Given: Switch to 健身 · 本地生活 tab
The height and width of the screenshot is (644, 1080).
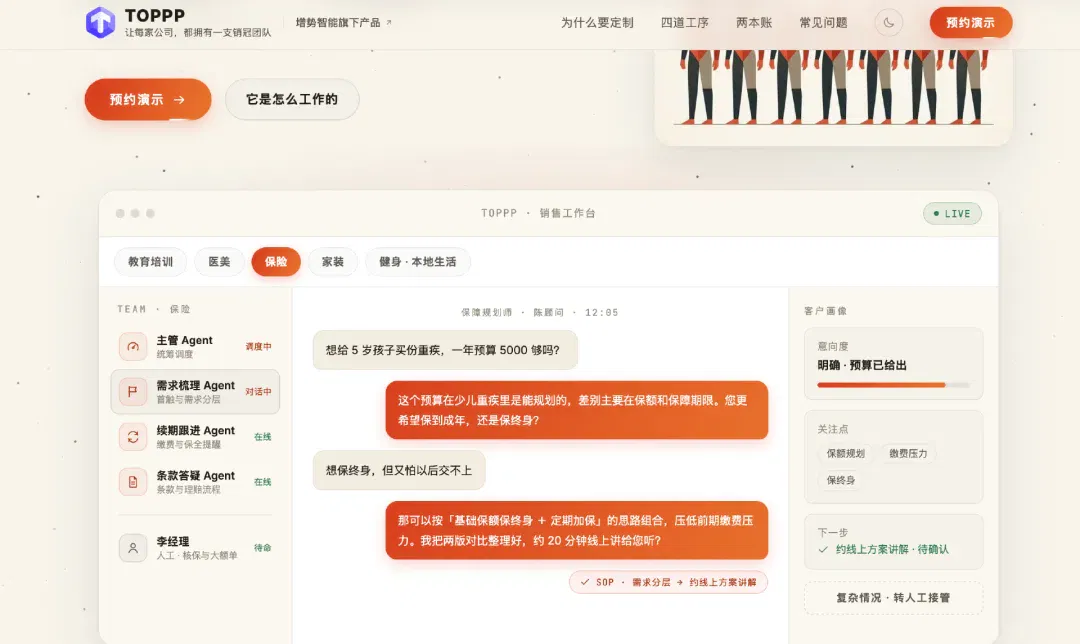Looking at the screenshot, I should click(417, 262).
